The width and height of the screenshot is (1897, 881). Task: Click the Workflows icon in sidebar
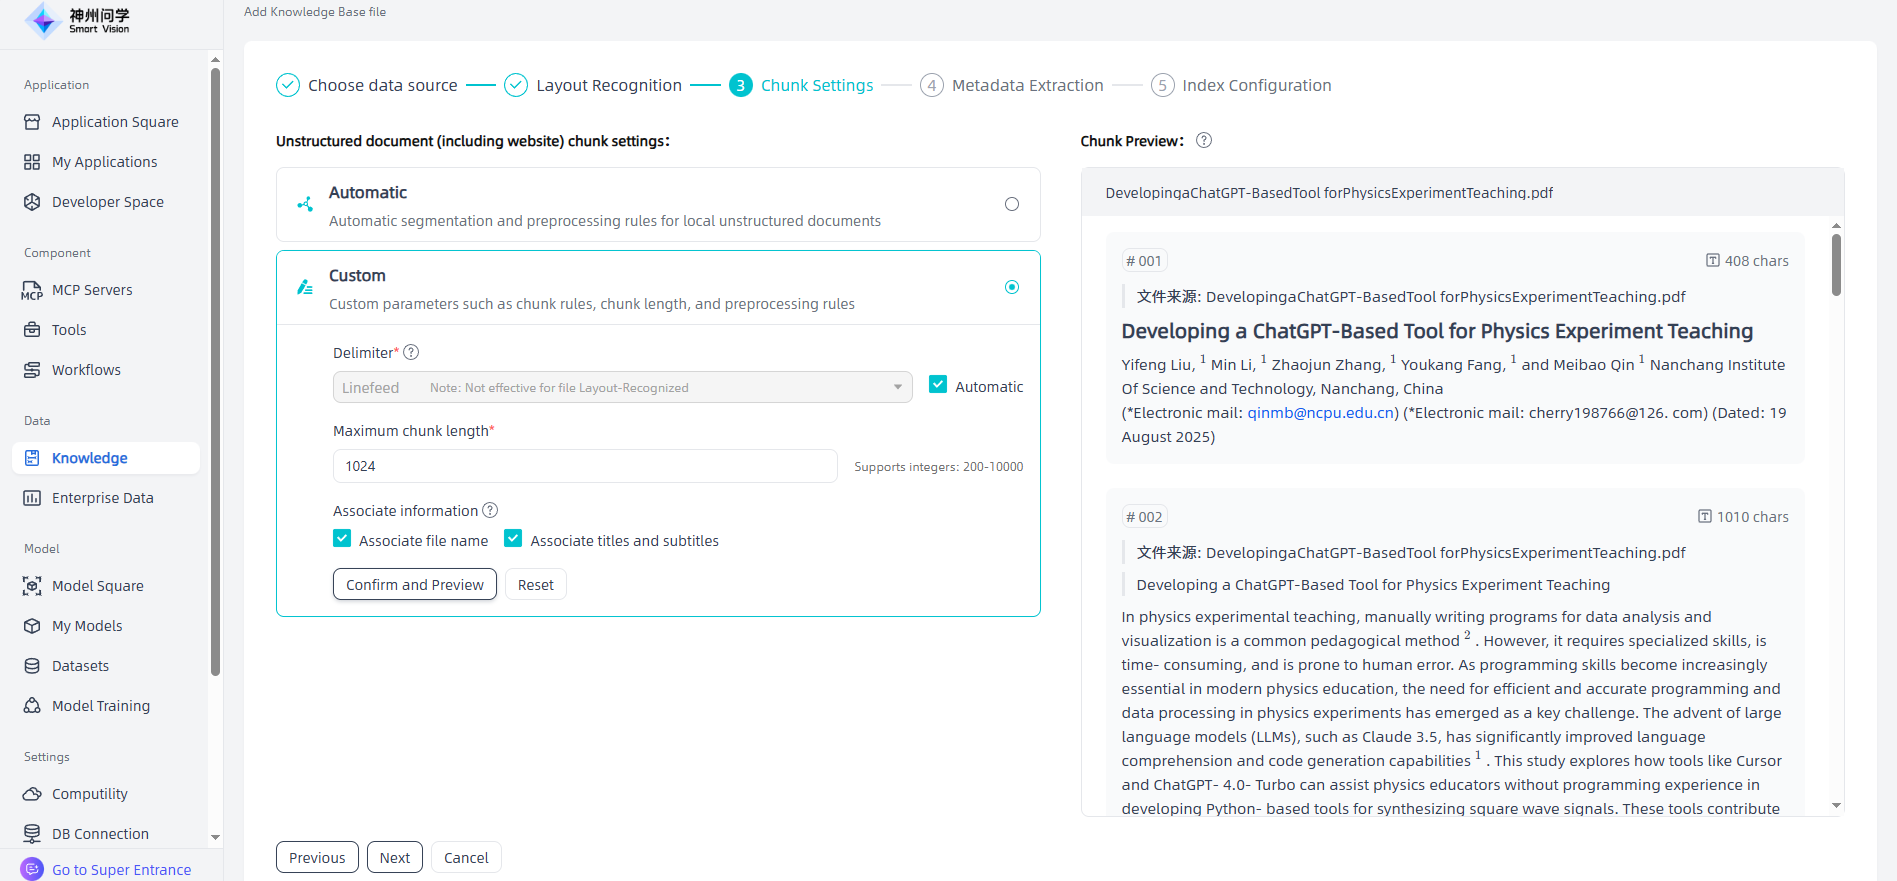pyautogui.click(x=32, y=370)
